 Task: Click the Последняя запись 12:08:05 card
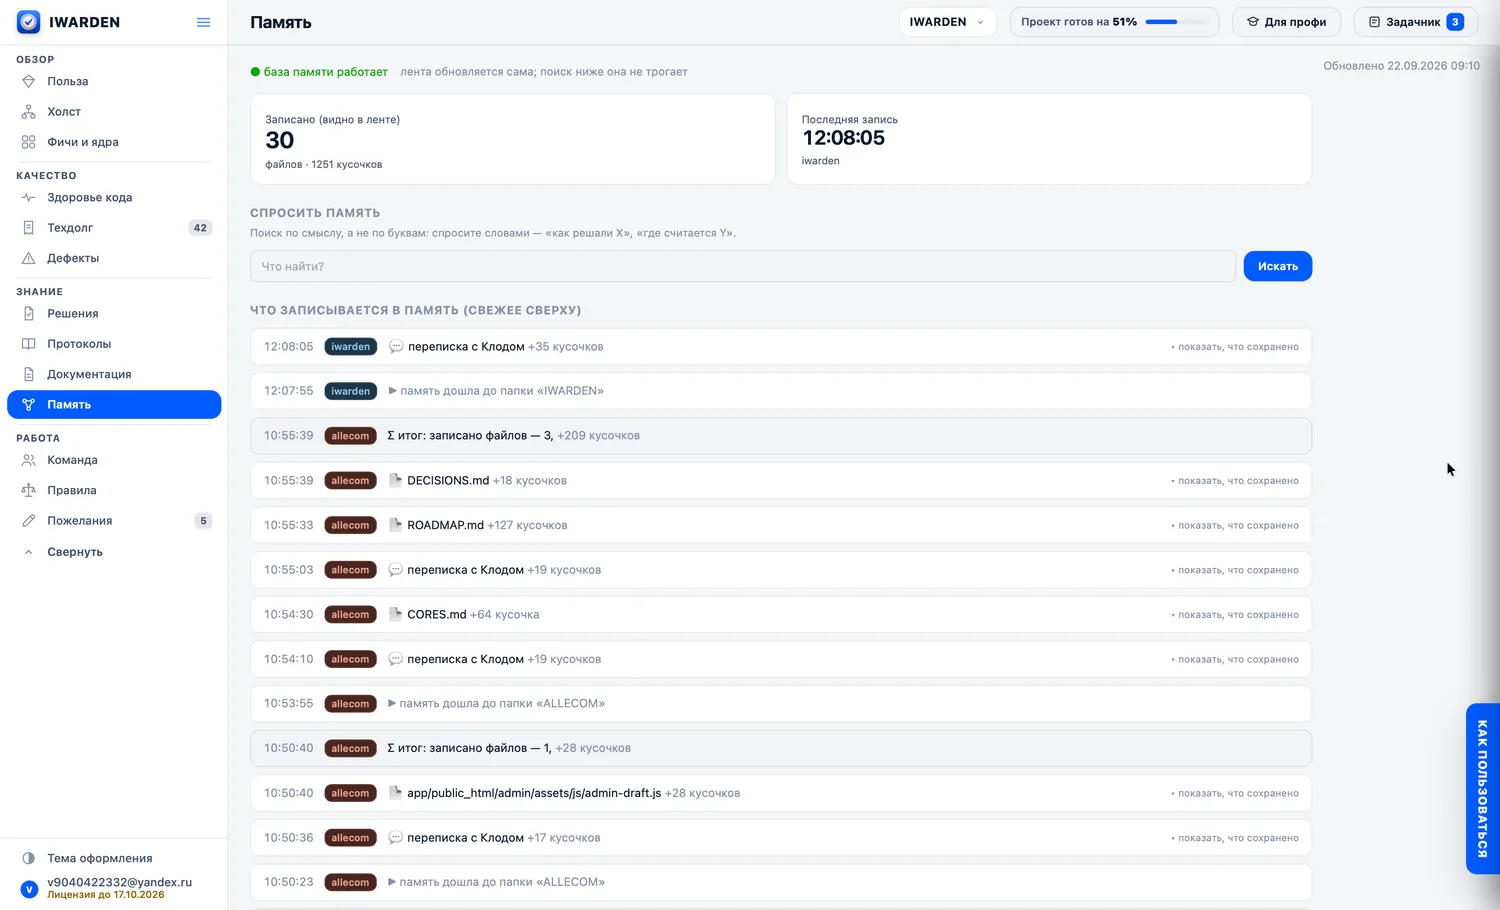point(1049,139)
